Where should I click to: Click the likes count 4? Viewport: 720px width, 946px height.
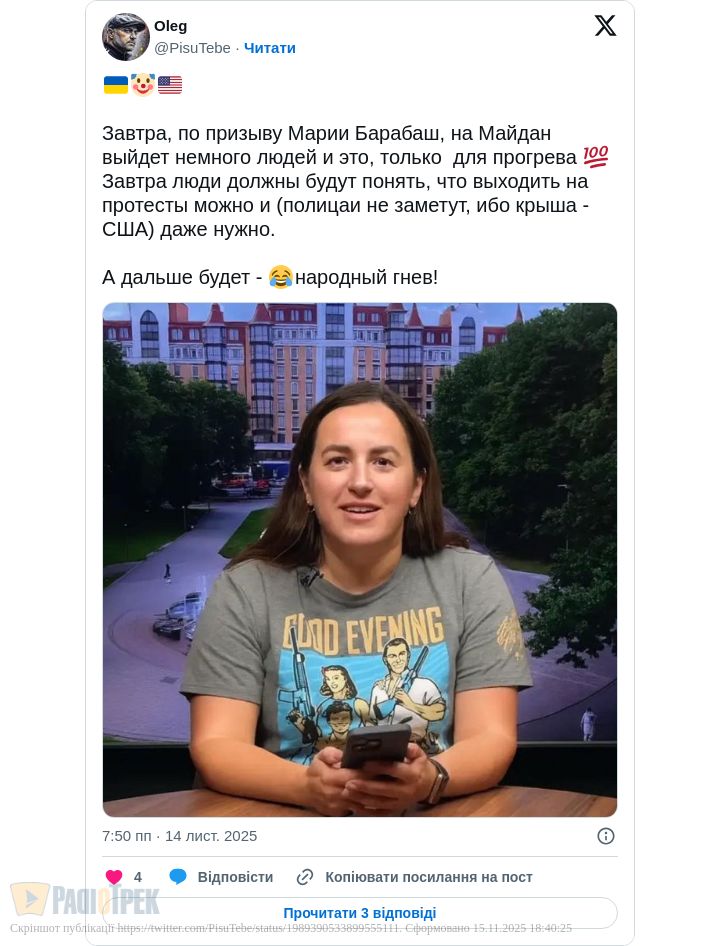pos(138,877)
